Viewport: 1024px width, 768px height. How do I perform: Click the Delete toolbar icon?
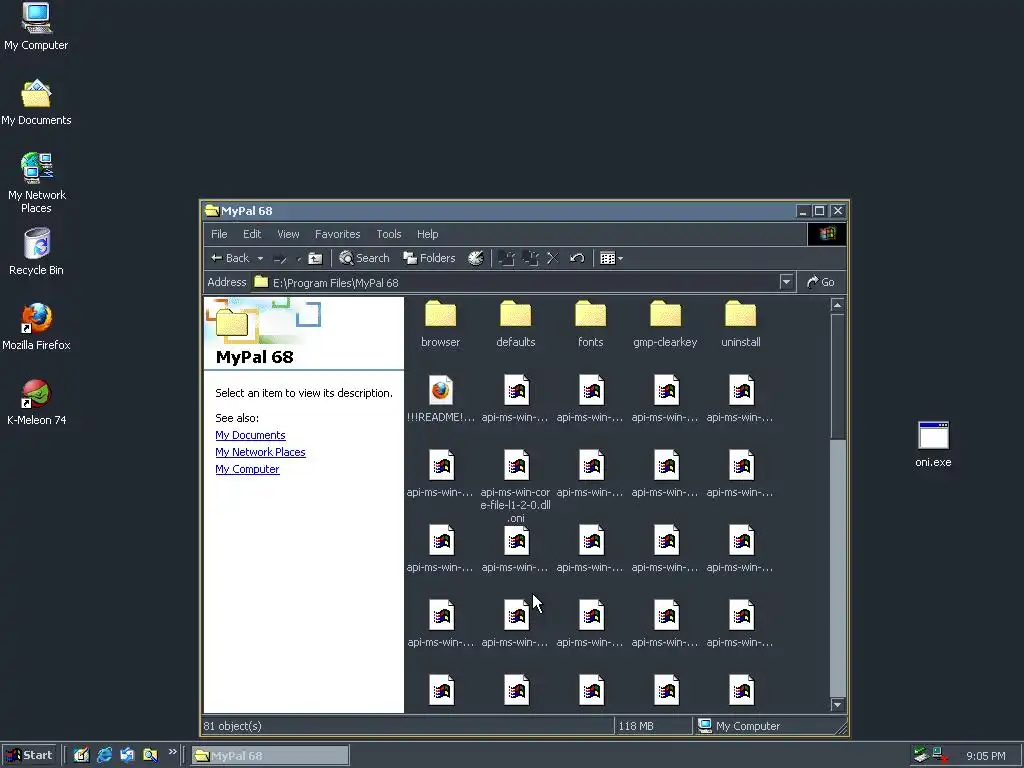tap(552, 259)
